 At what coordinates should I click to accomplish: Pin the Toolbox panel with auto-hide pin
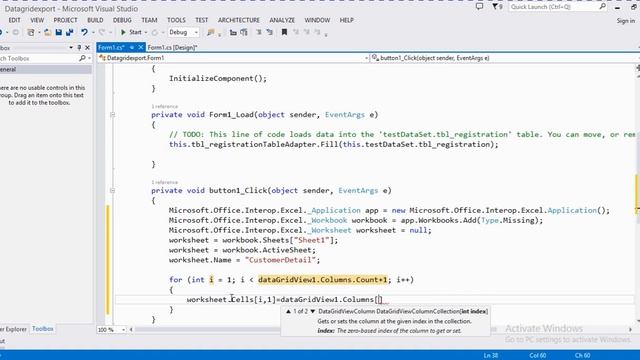(x=79, y=47)
